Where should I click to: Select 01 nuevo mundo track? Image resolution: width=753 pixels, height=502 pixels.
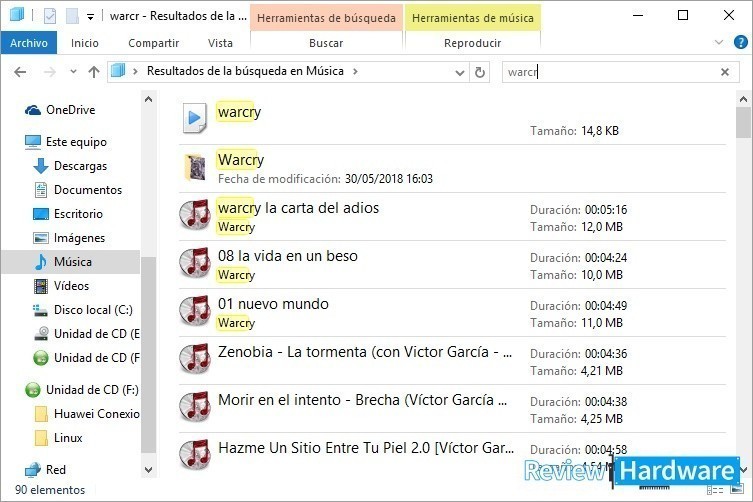click(x=452, y=313)
